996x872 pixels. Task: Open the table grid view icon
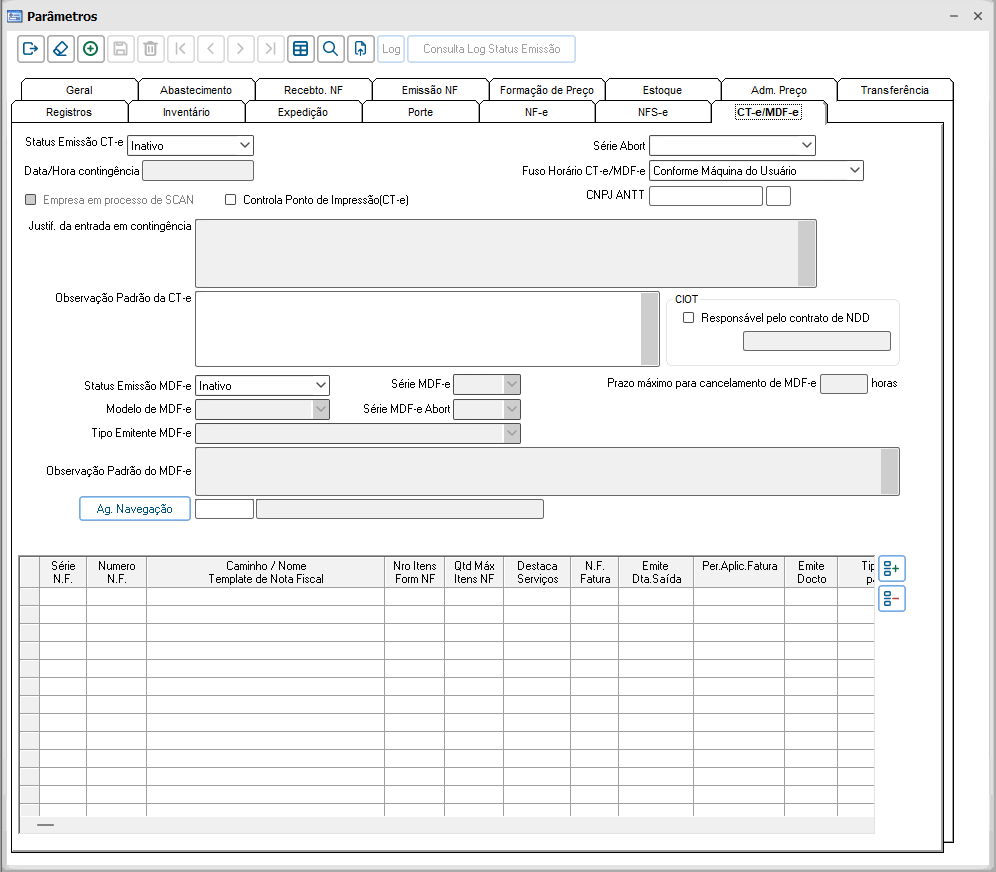point(300,49)
